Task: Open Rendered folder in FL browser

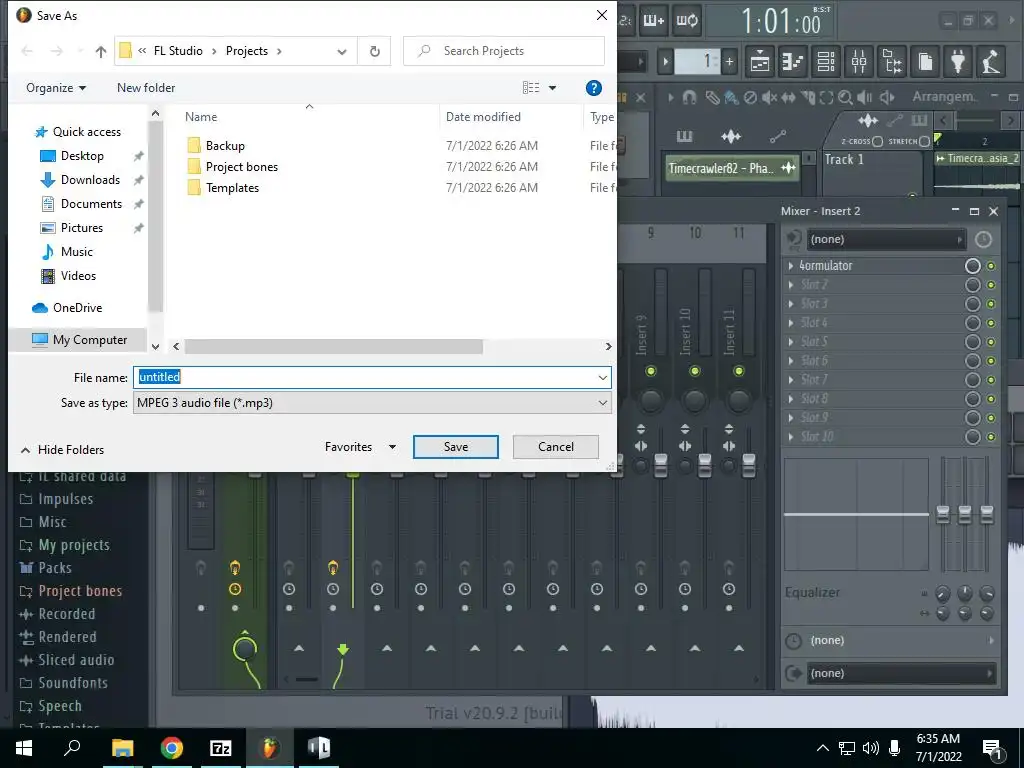Action: pyautogui.click(x=67, y=637)
